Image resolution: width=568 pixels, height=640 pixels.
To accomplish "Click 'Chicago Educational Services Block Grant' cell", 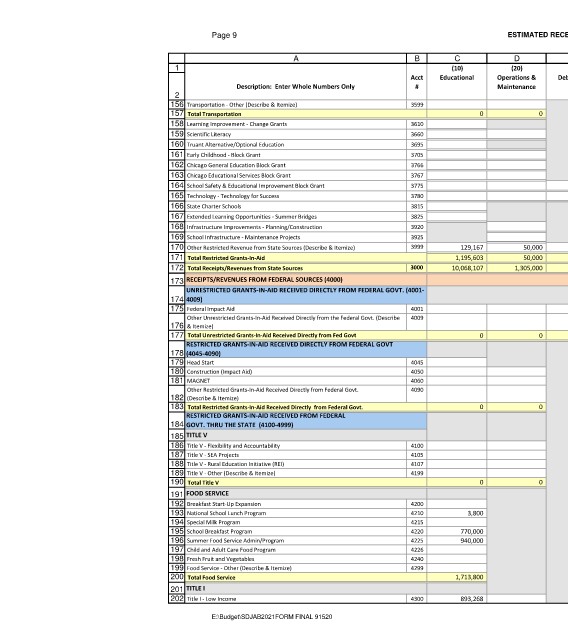I will coord(296,176).
